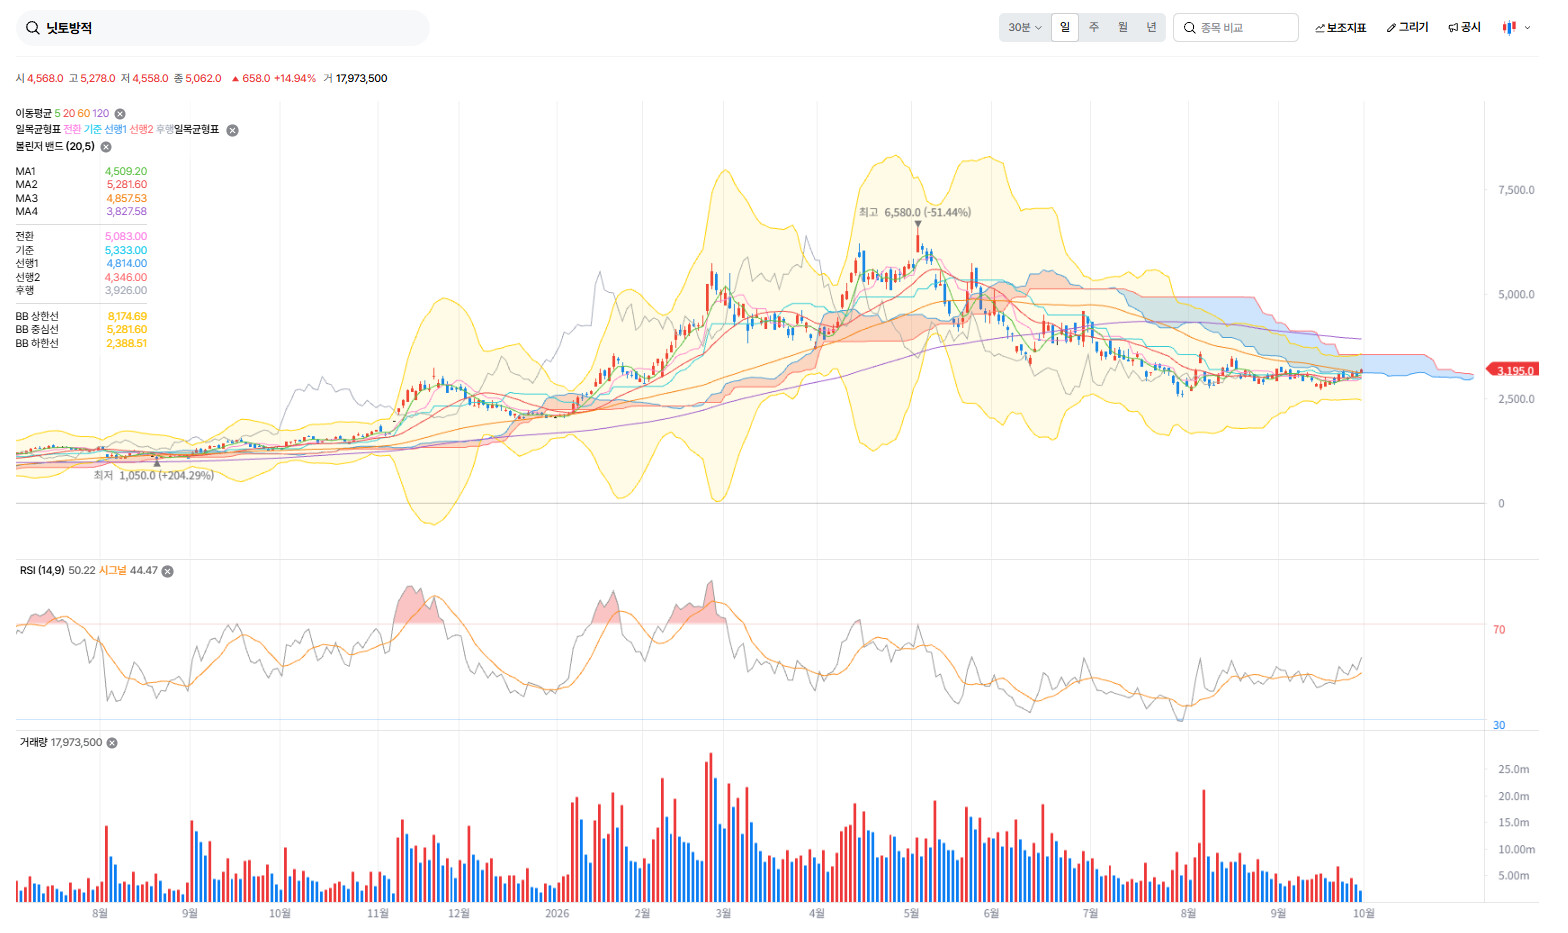The image size is (1568, 933).
Task: Select the 일 daily interval
Action: pyautogui.click(x=1065, y=28)
